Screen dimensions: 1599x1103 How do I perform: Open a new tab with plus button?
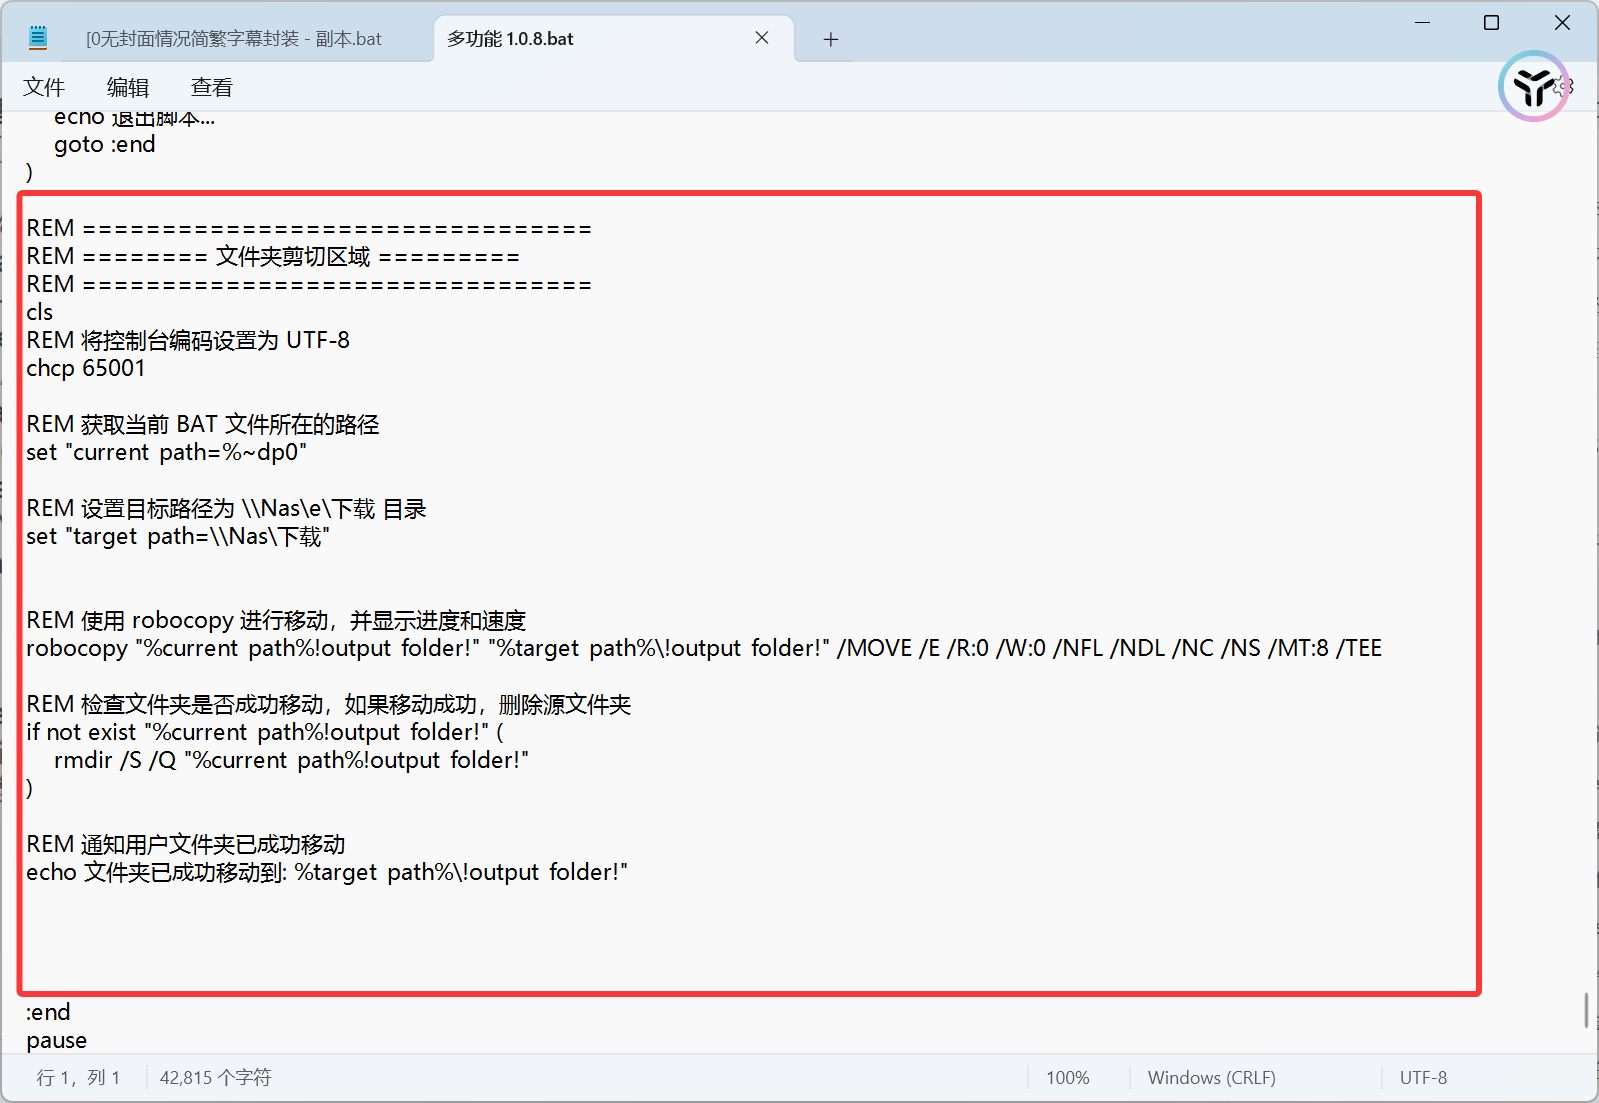click(x=830, y=39)
